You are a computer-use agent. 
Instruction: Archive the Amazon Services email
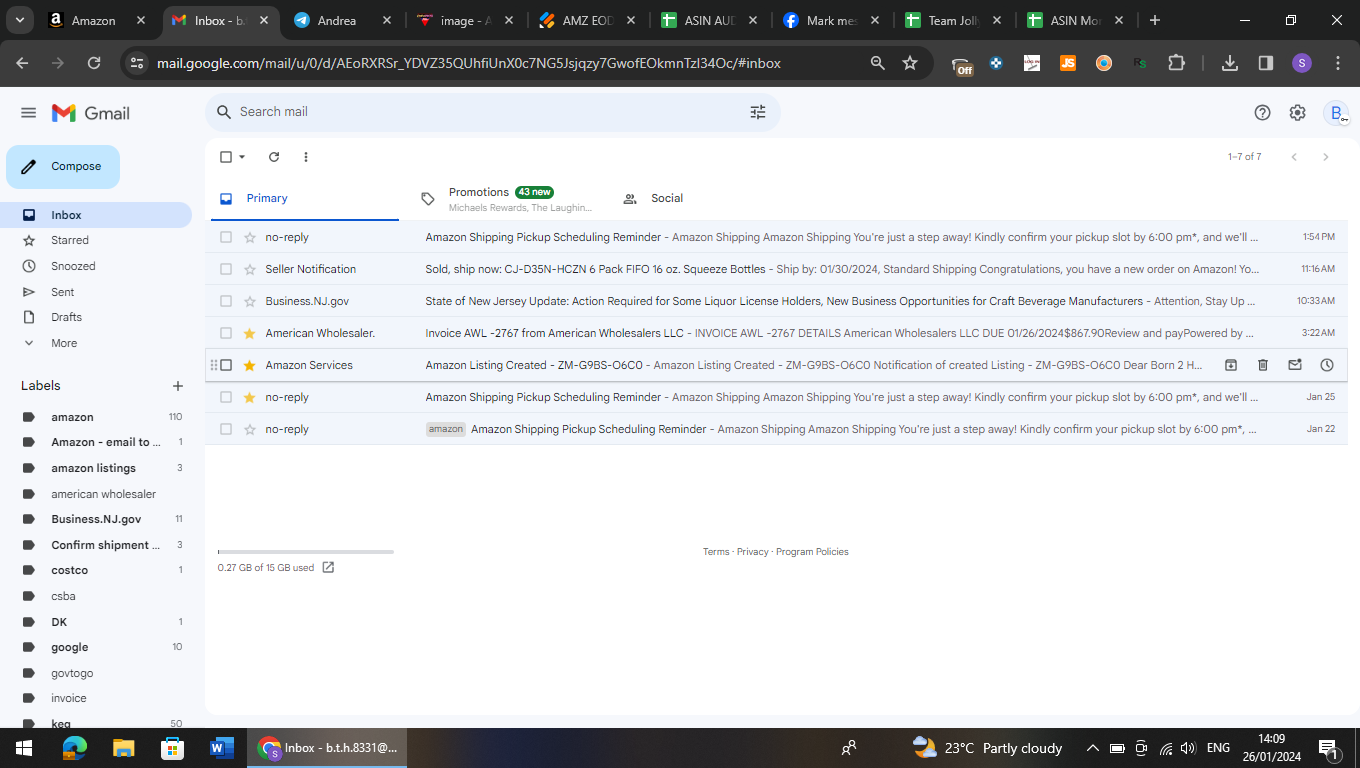(1231, 365)
